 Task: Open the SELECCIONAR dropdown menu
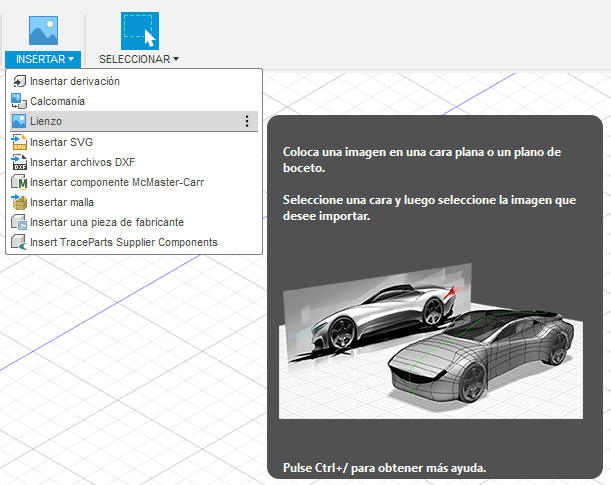[x=139, y=59]
